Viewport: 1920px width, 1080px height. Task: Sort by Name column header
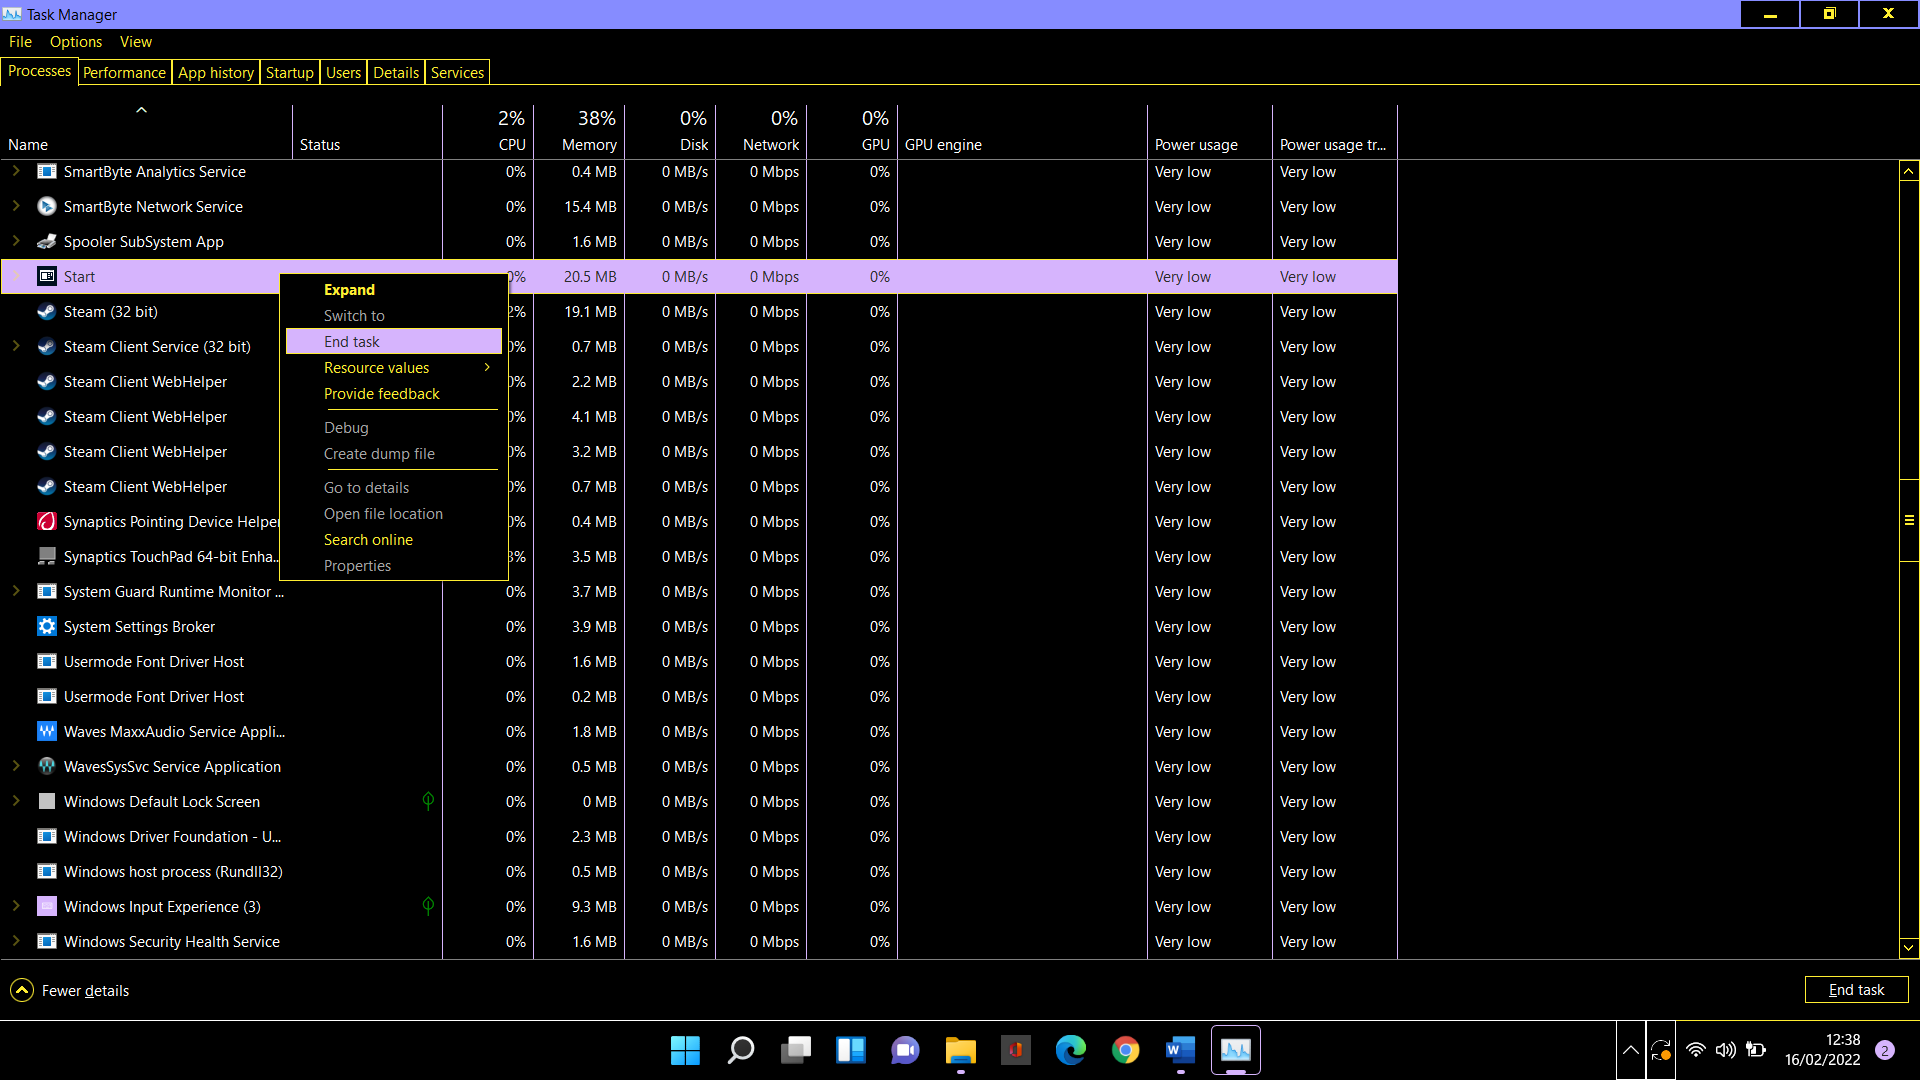pos(147,132)
